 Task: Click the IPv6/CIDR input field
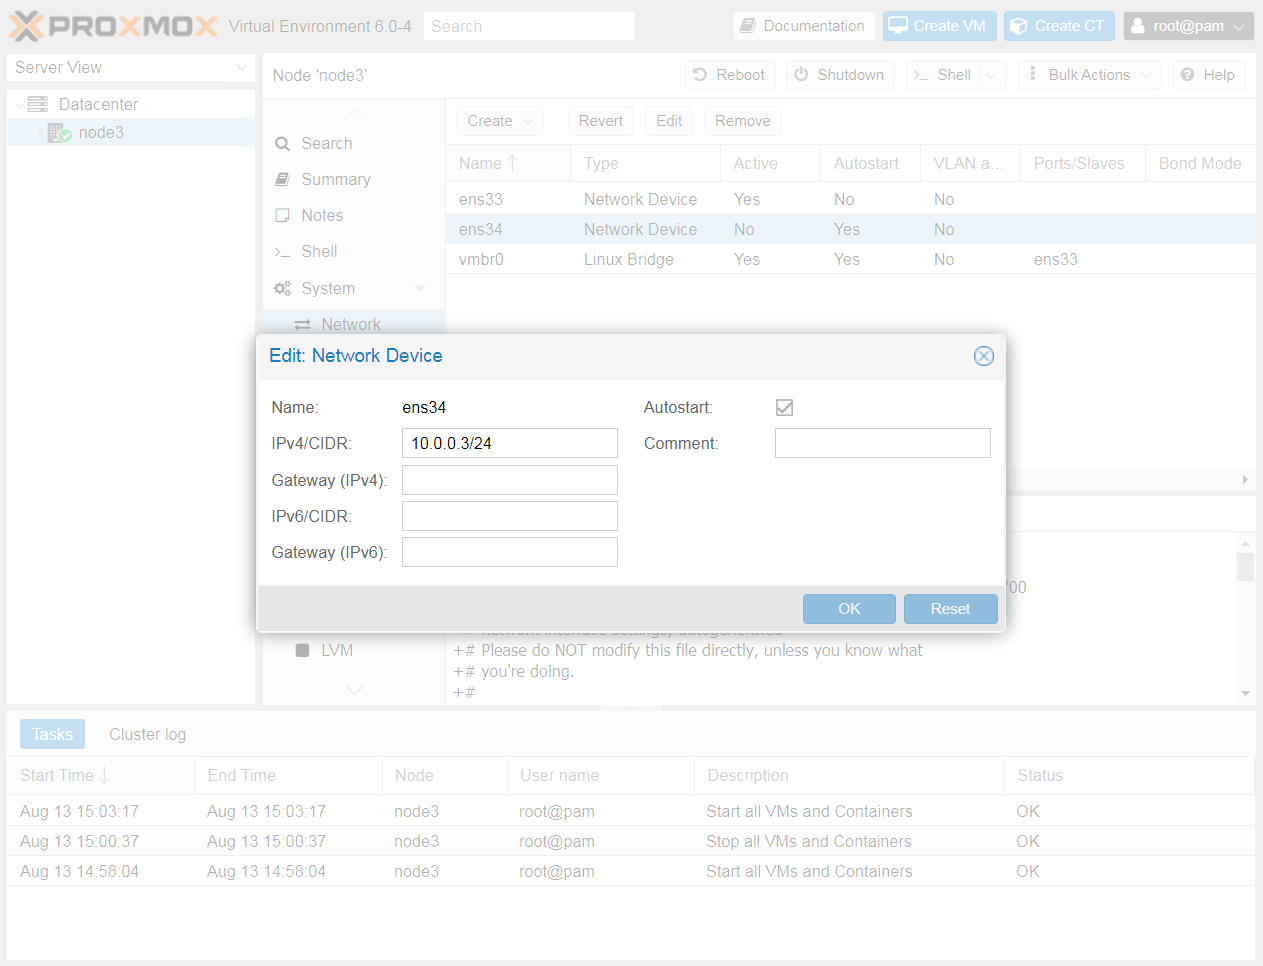click(x=510, y=516)
